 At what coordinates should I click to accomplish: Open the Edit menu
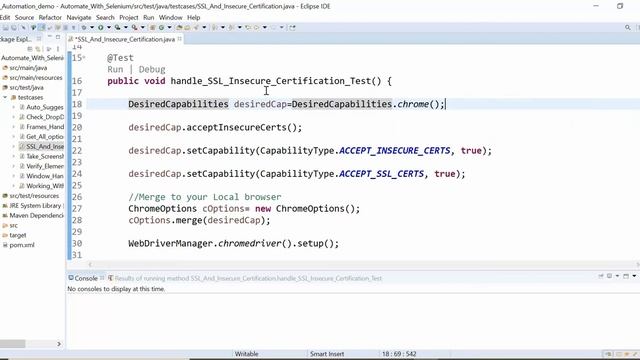pos(5,18)
